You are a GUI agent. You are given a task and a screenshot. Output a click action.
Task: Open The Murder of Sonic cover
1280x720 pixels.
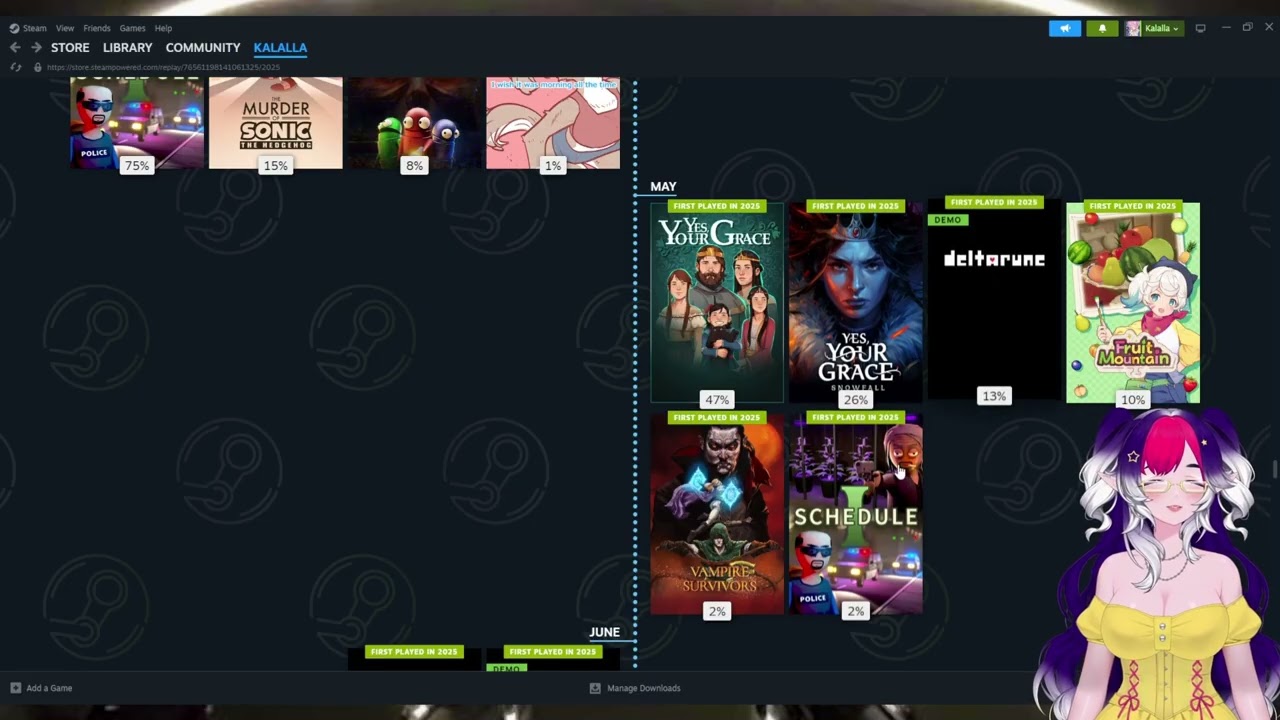(x=276, y=123)
